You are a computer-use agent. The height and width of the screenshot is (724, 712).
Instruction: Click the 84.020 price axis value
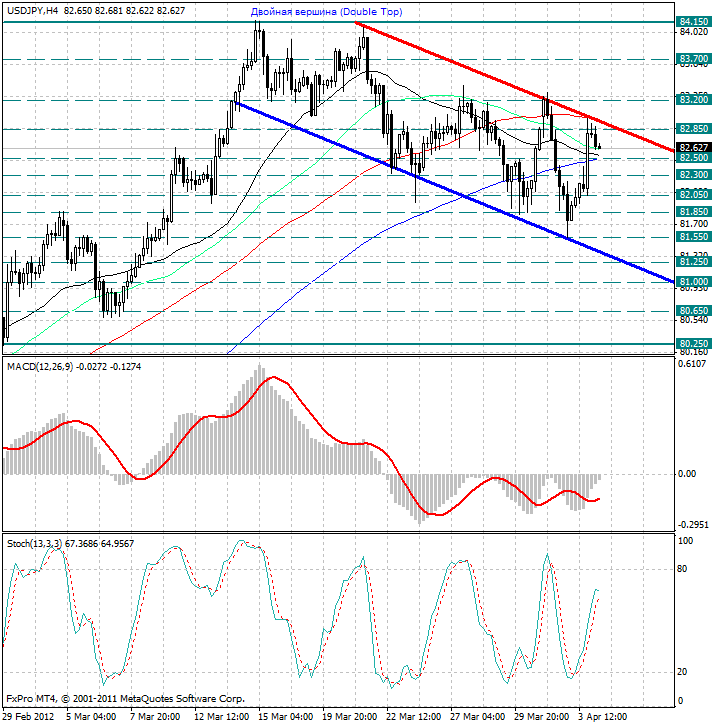tap(694, 32)
